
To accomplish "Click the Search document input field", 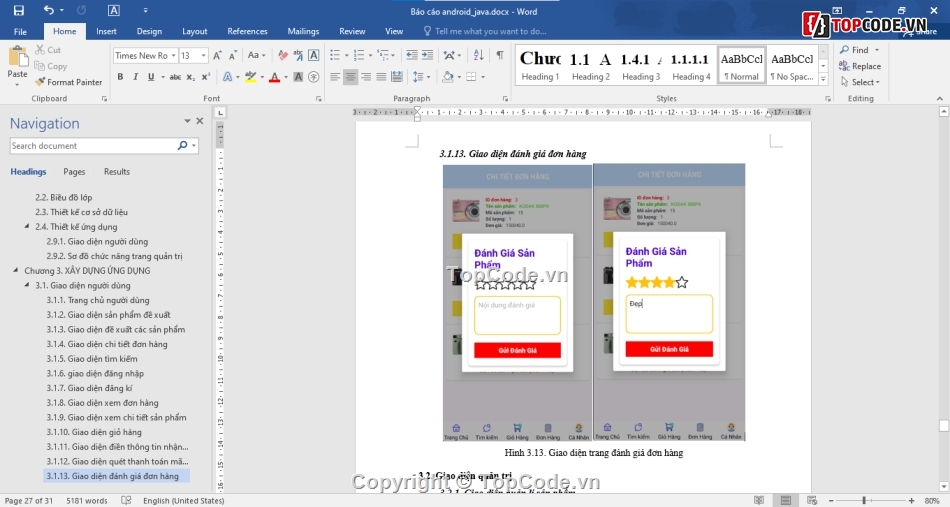I will pos(92,146).
